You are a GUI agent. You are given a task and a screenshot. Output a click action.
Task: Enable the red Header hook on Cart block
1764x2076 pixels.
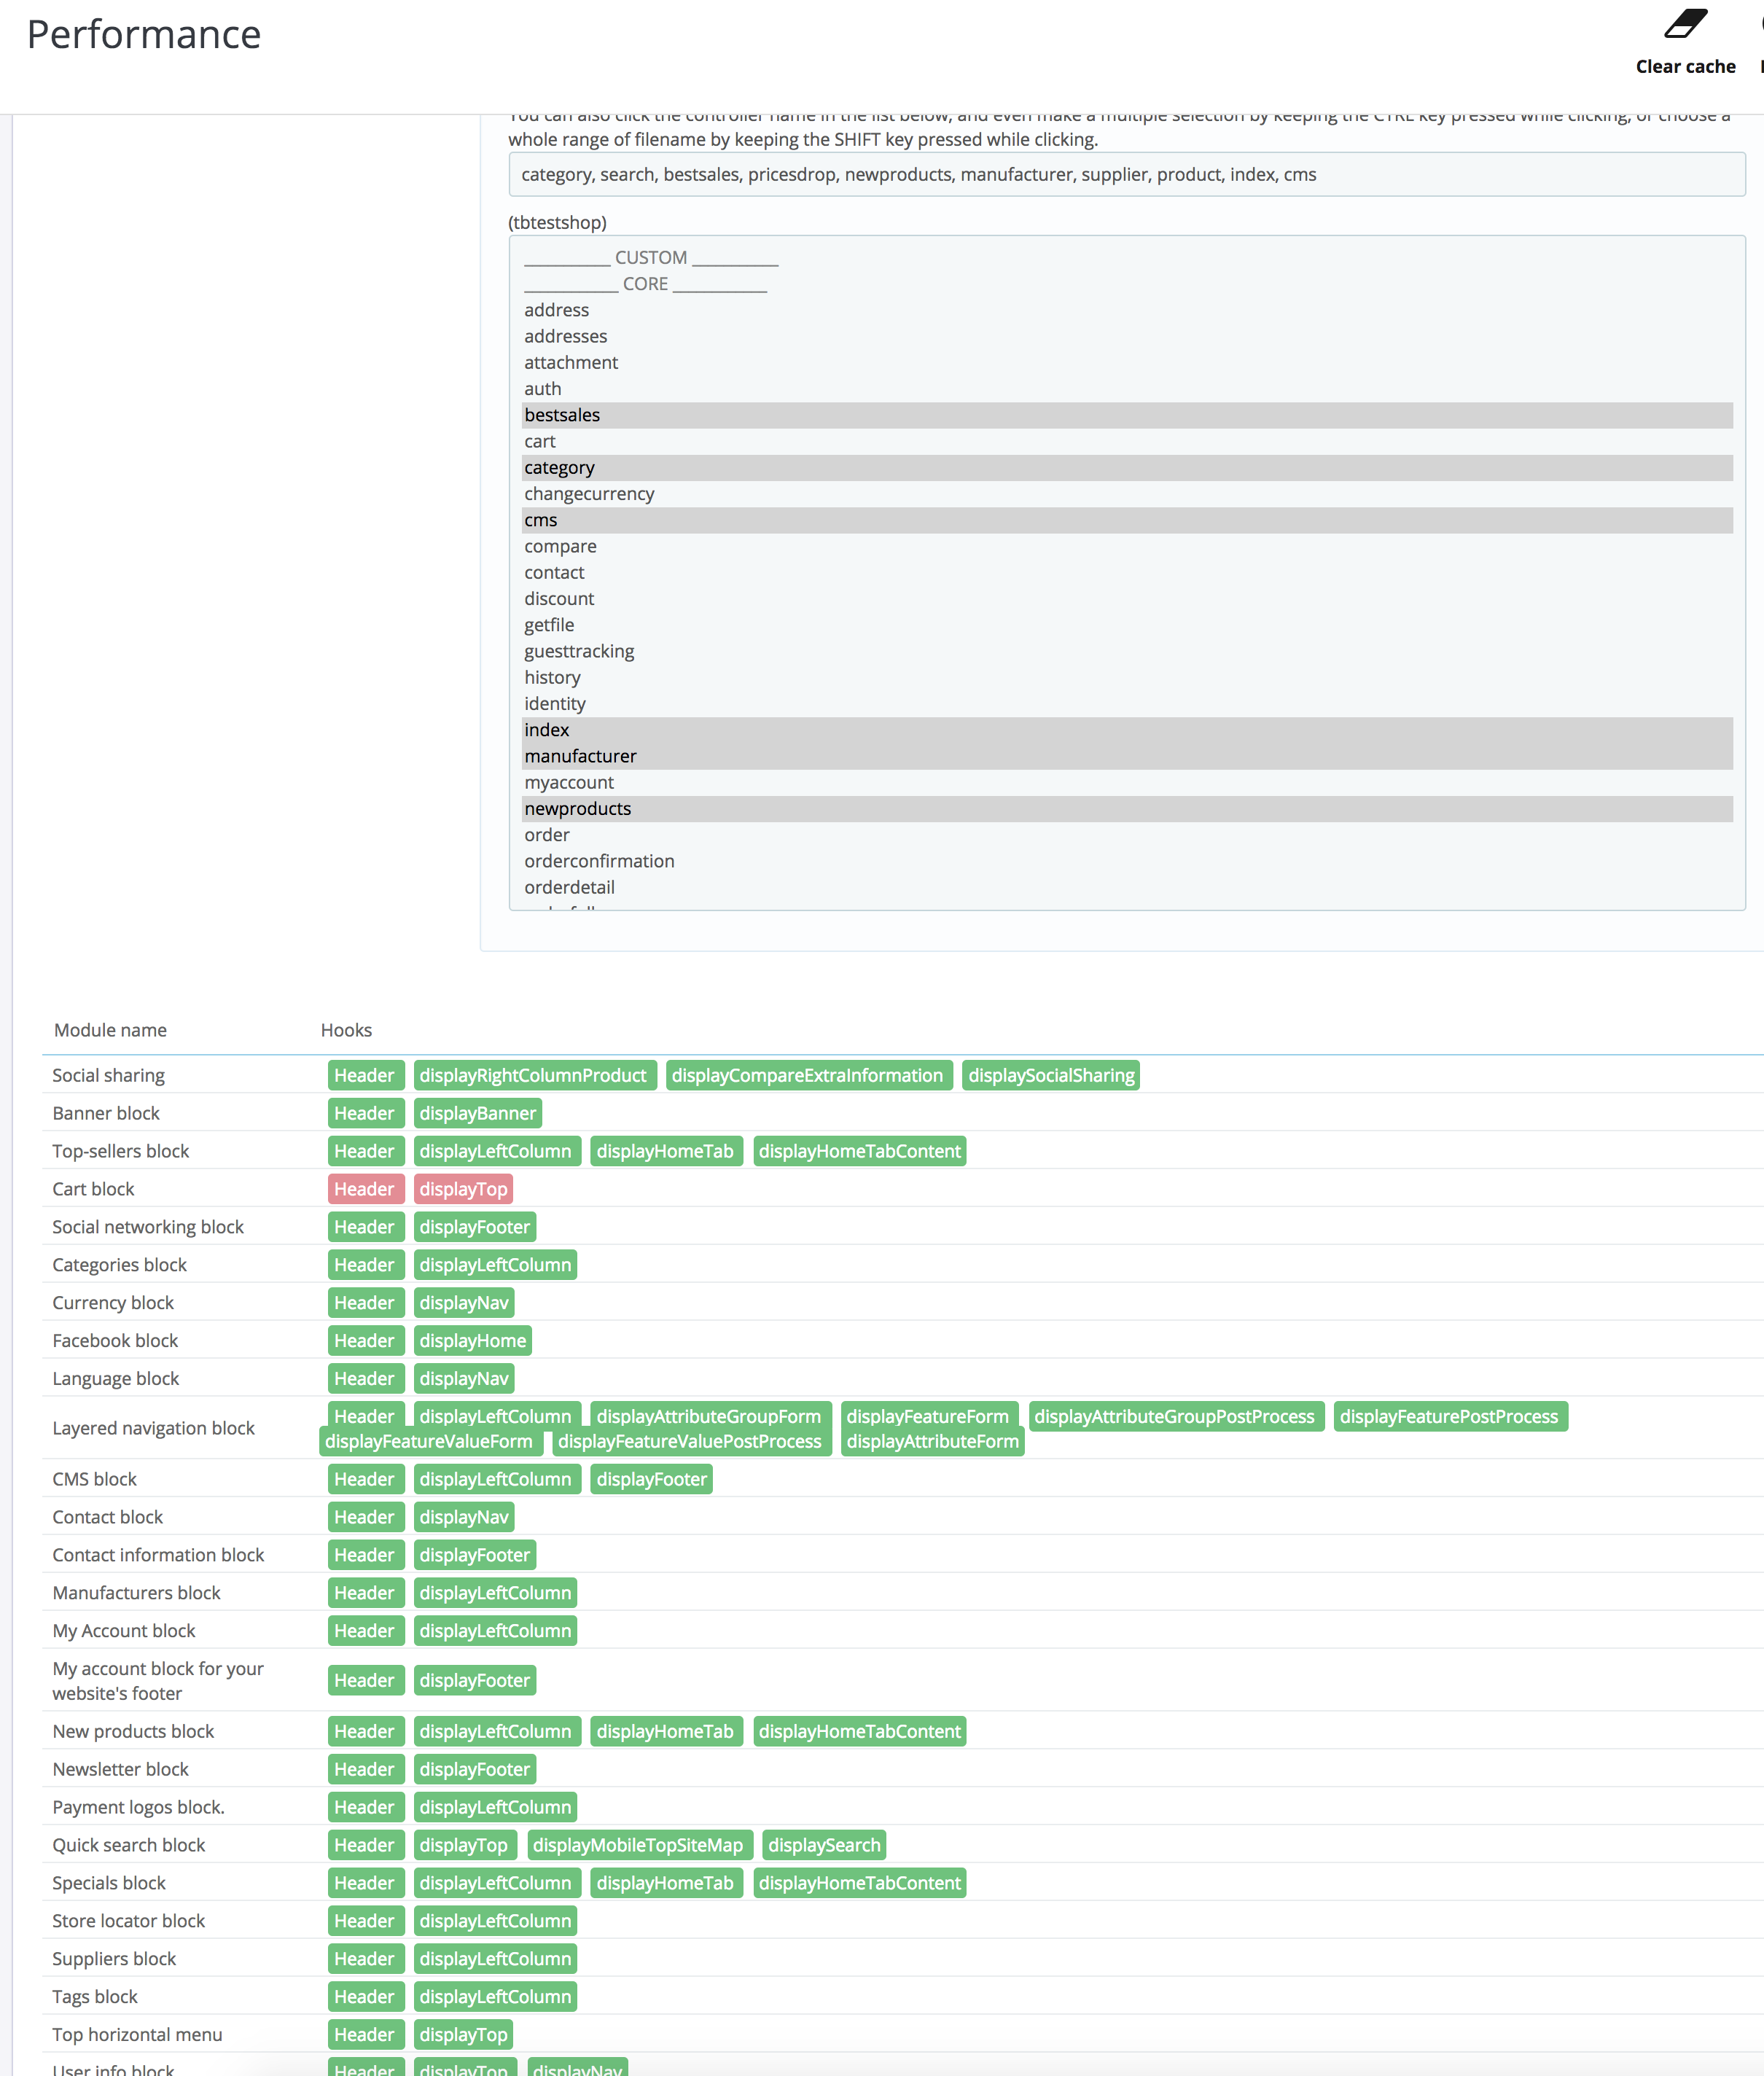point(365,1188)
